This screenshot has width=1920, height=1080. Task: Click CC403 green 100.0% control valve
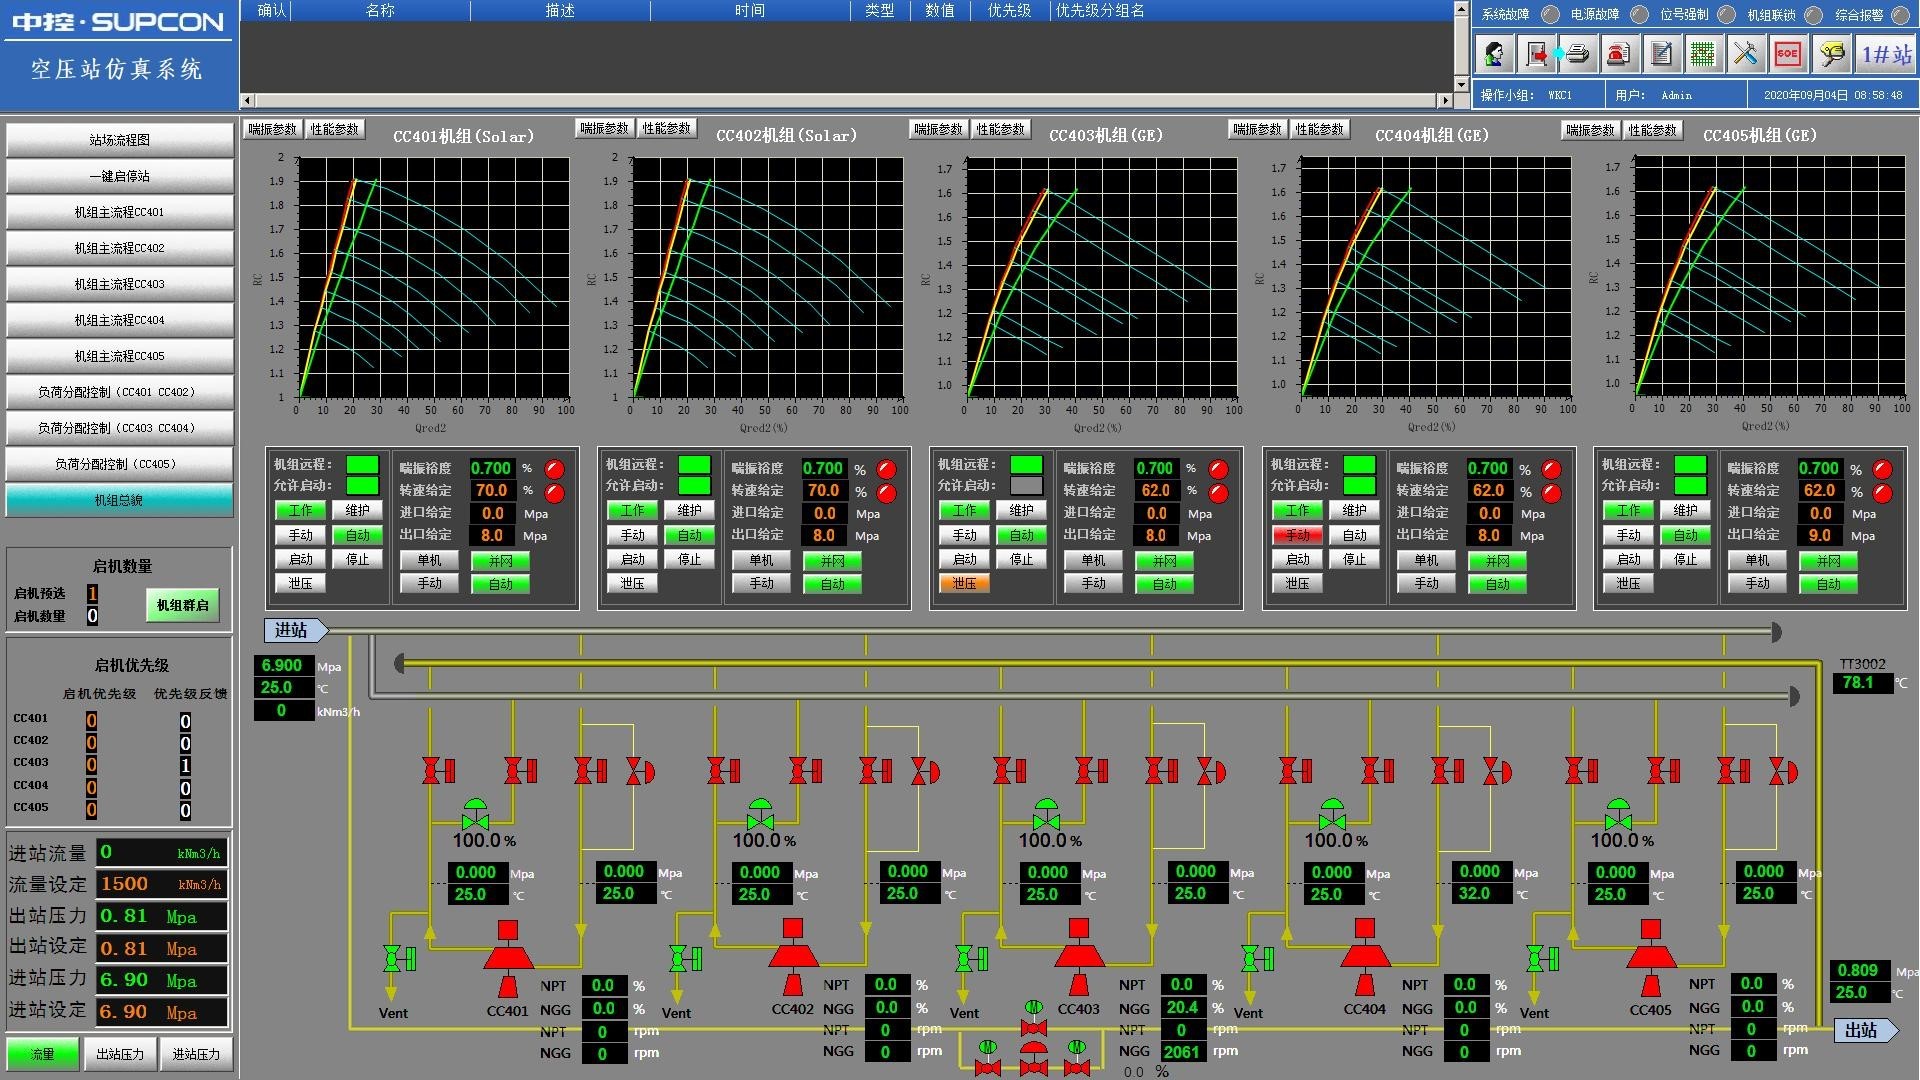point(1046,814)
